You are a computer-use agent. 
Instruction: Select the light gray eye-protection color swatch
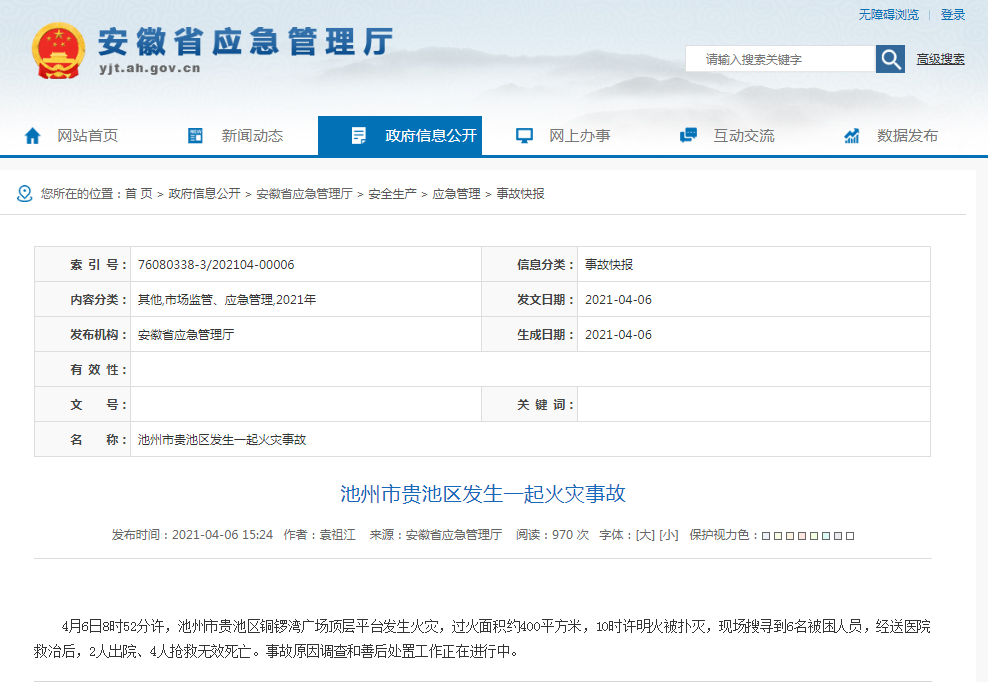[x=838, y=536]
